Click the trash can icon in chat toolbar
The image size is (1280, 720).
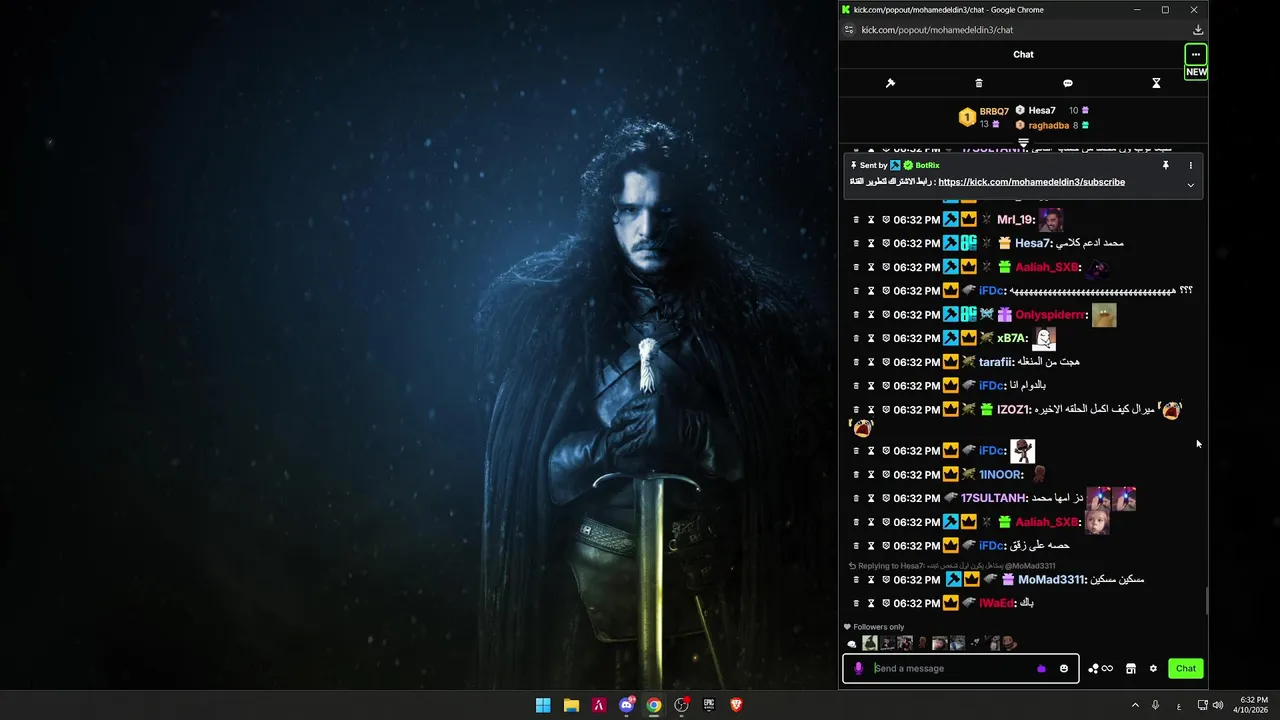tap(979, 83)
